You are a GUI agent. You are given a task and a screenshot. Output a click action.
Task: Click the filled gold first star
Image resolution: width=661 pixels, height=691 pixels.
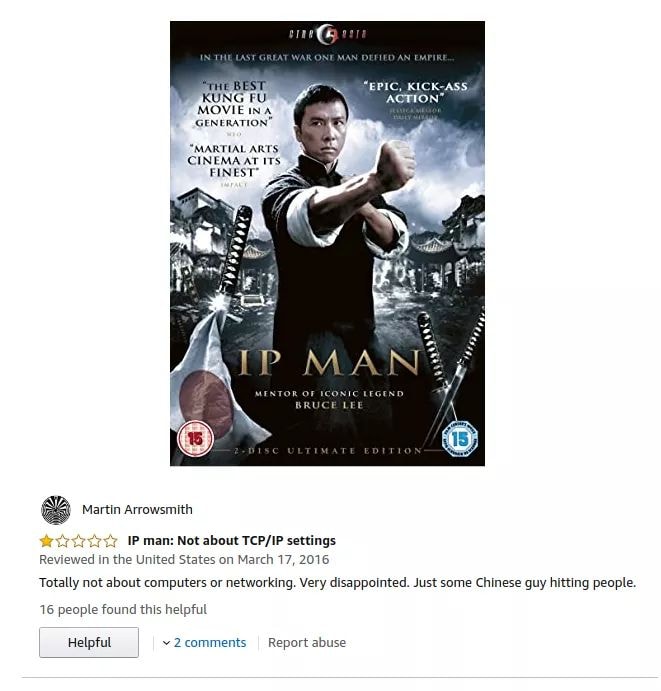(x=46, y=541)
